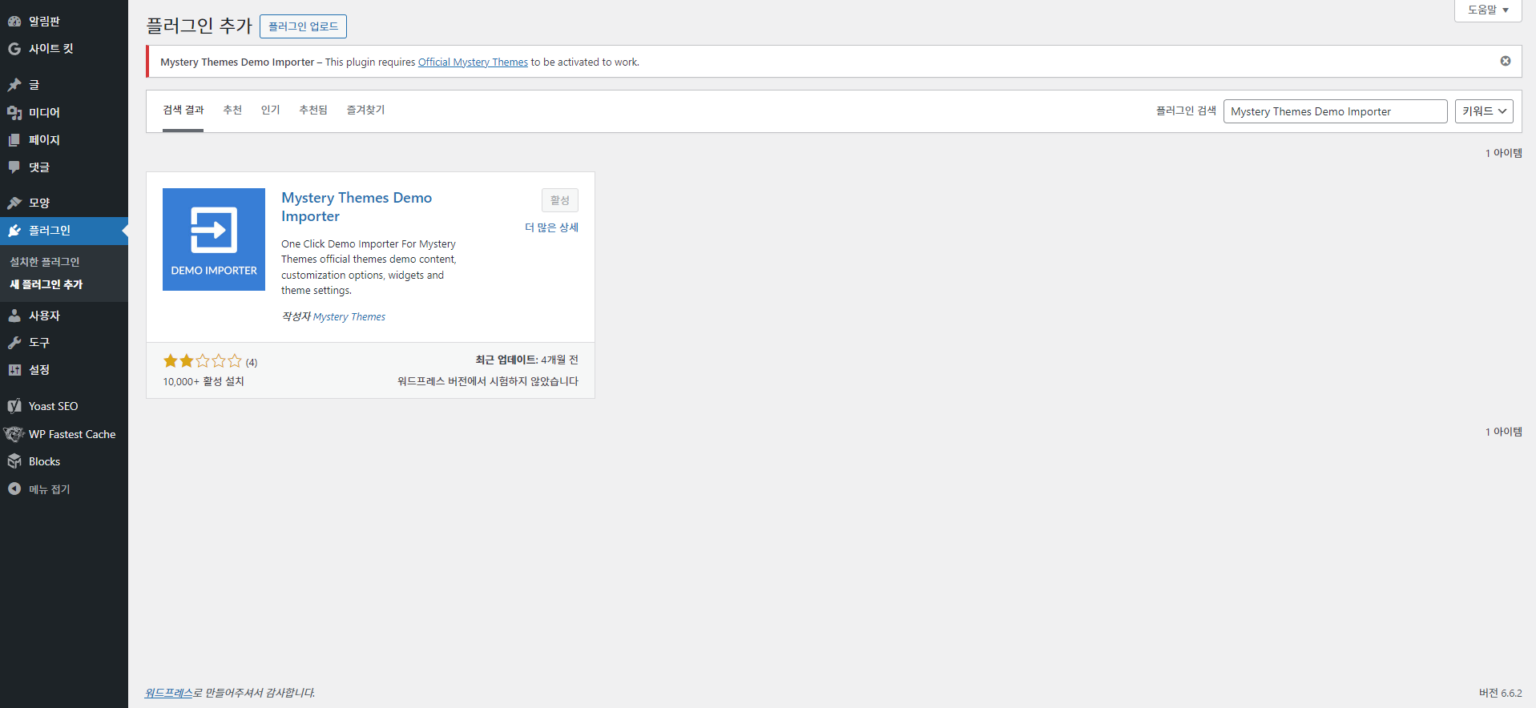
Task: Click the 플러그인 업로드 button
Action: [x=303, y=27]
